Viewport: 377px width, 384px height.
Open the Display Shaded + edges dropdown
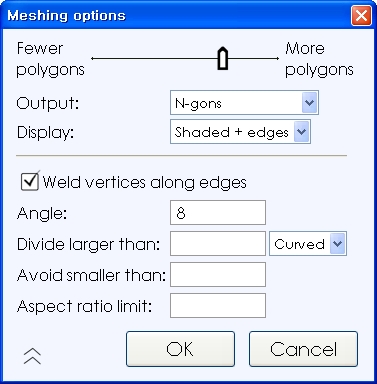click(240, 132)
